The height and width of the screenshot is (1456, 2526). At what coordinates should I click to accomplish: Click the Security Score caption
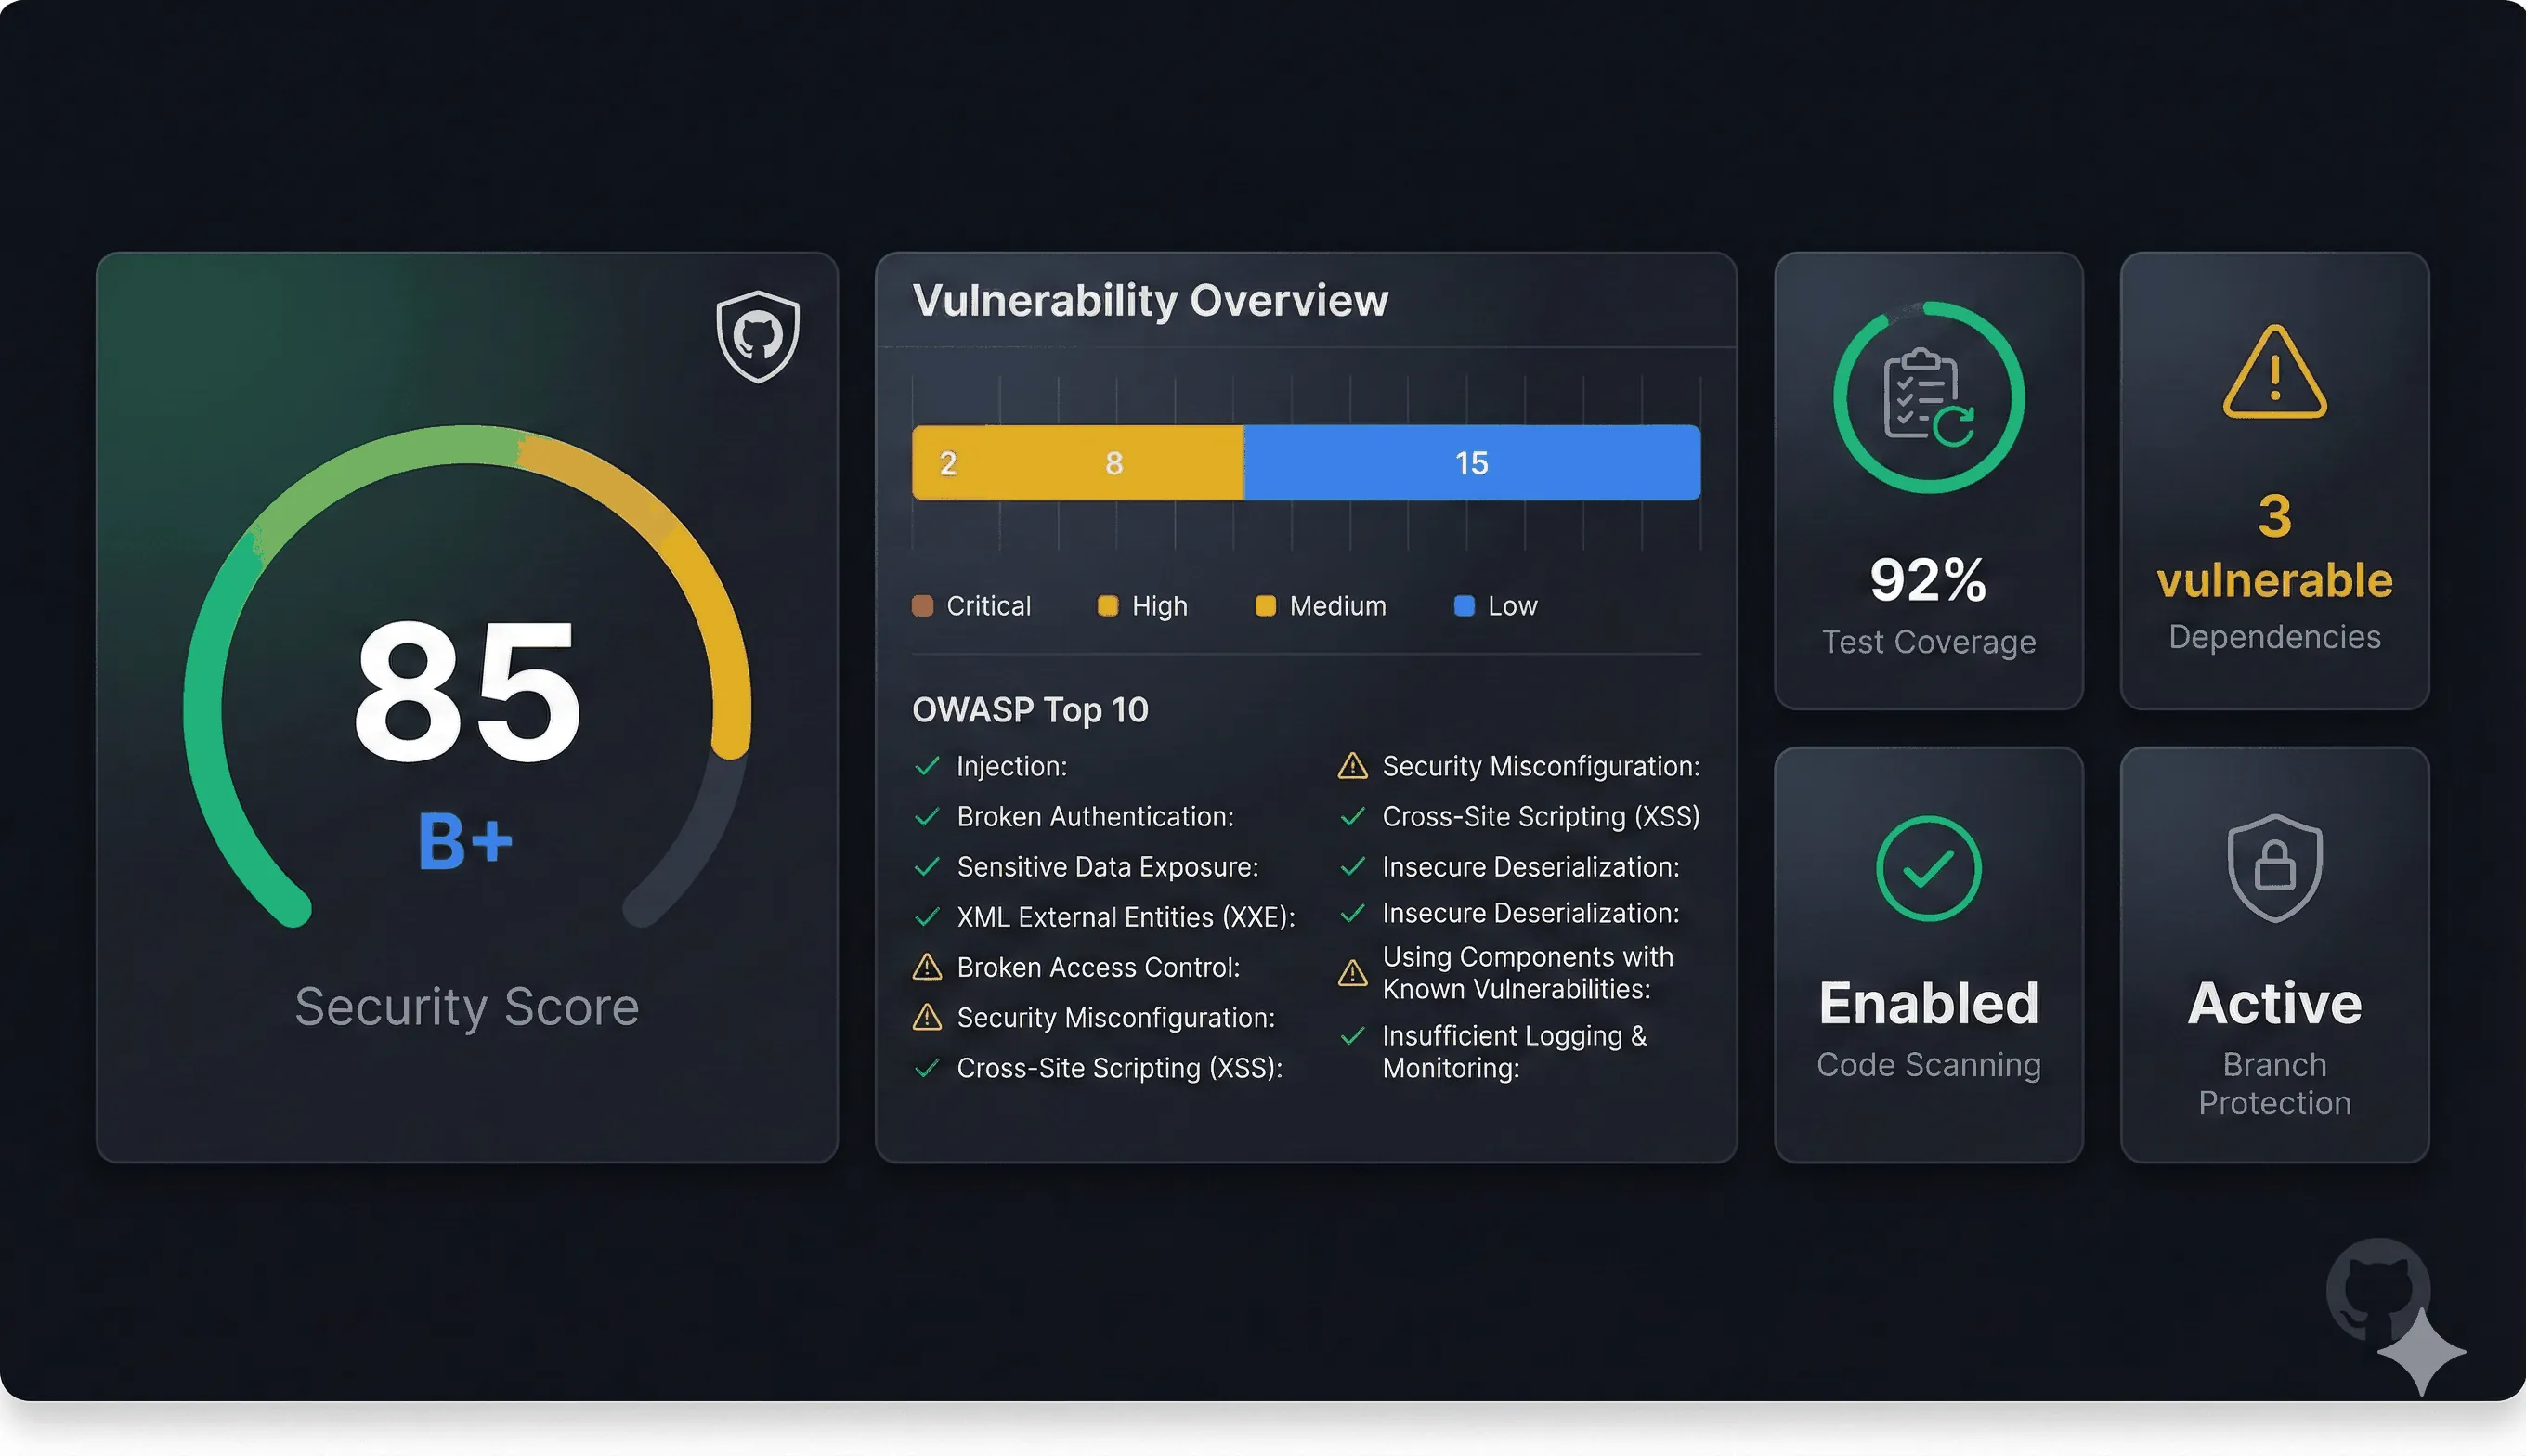point(467,1007)
